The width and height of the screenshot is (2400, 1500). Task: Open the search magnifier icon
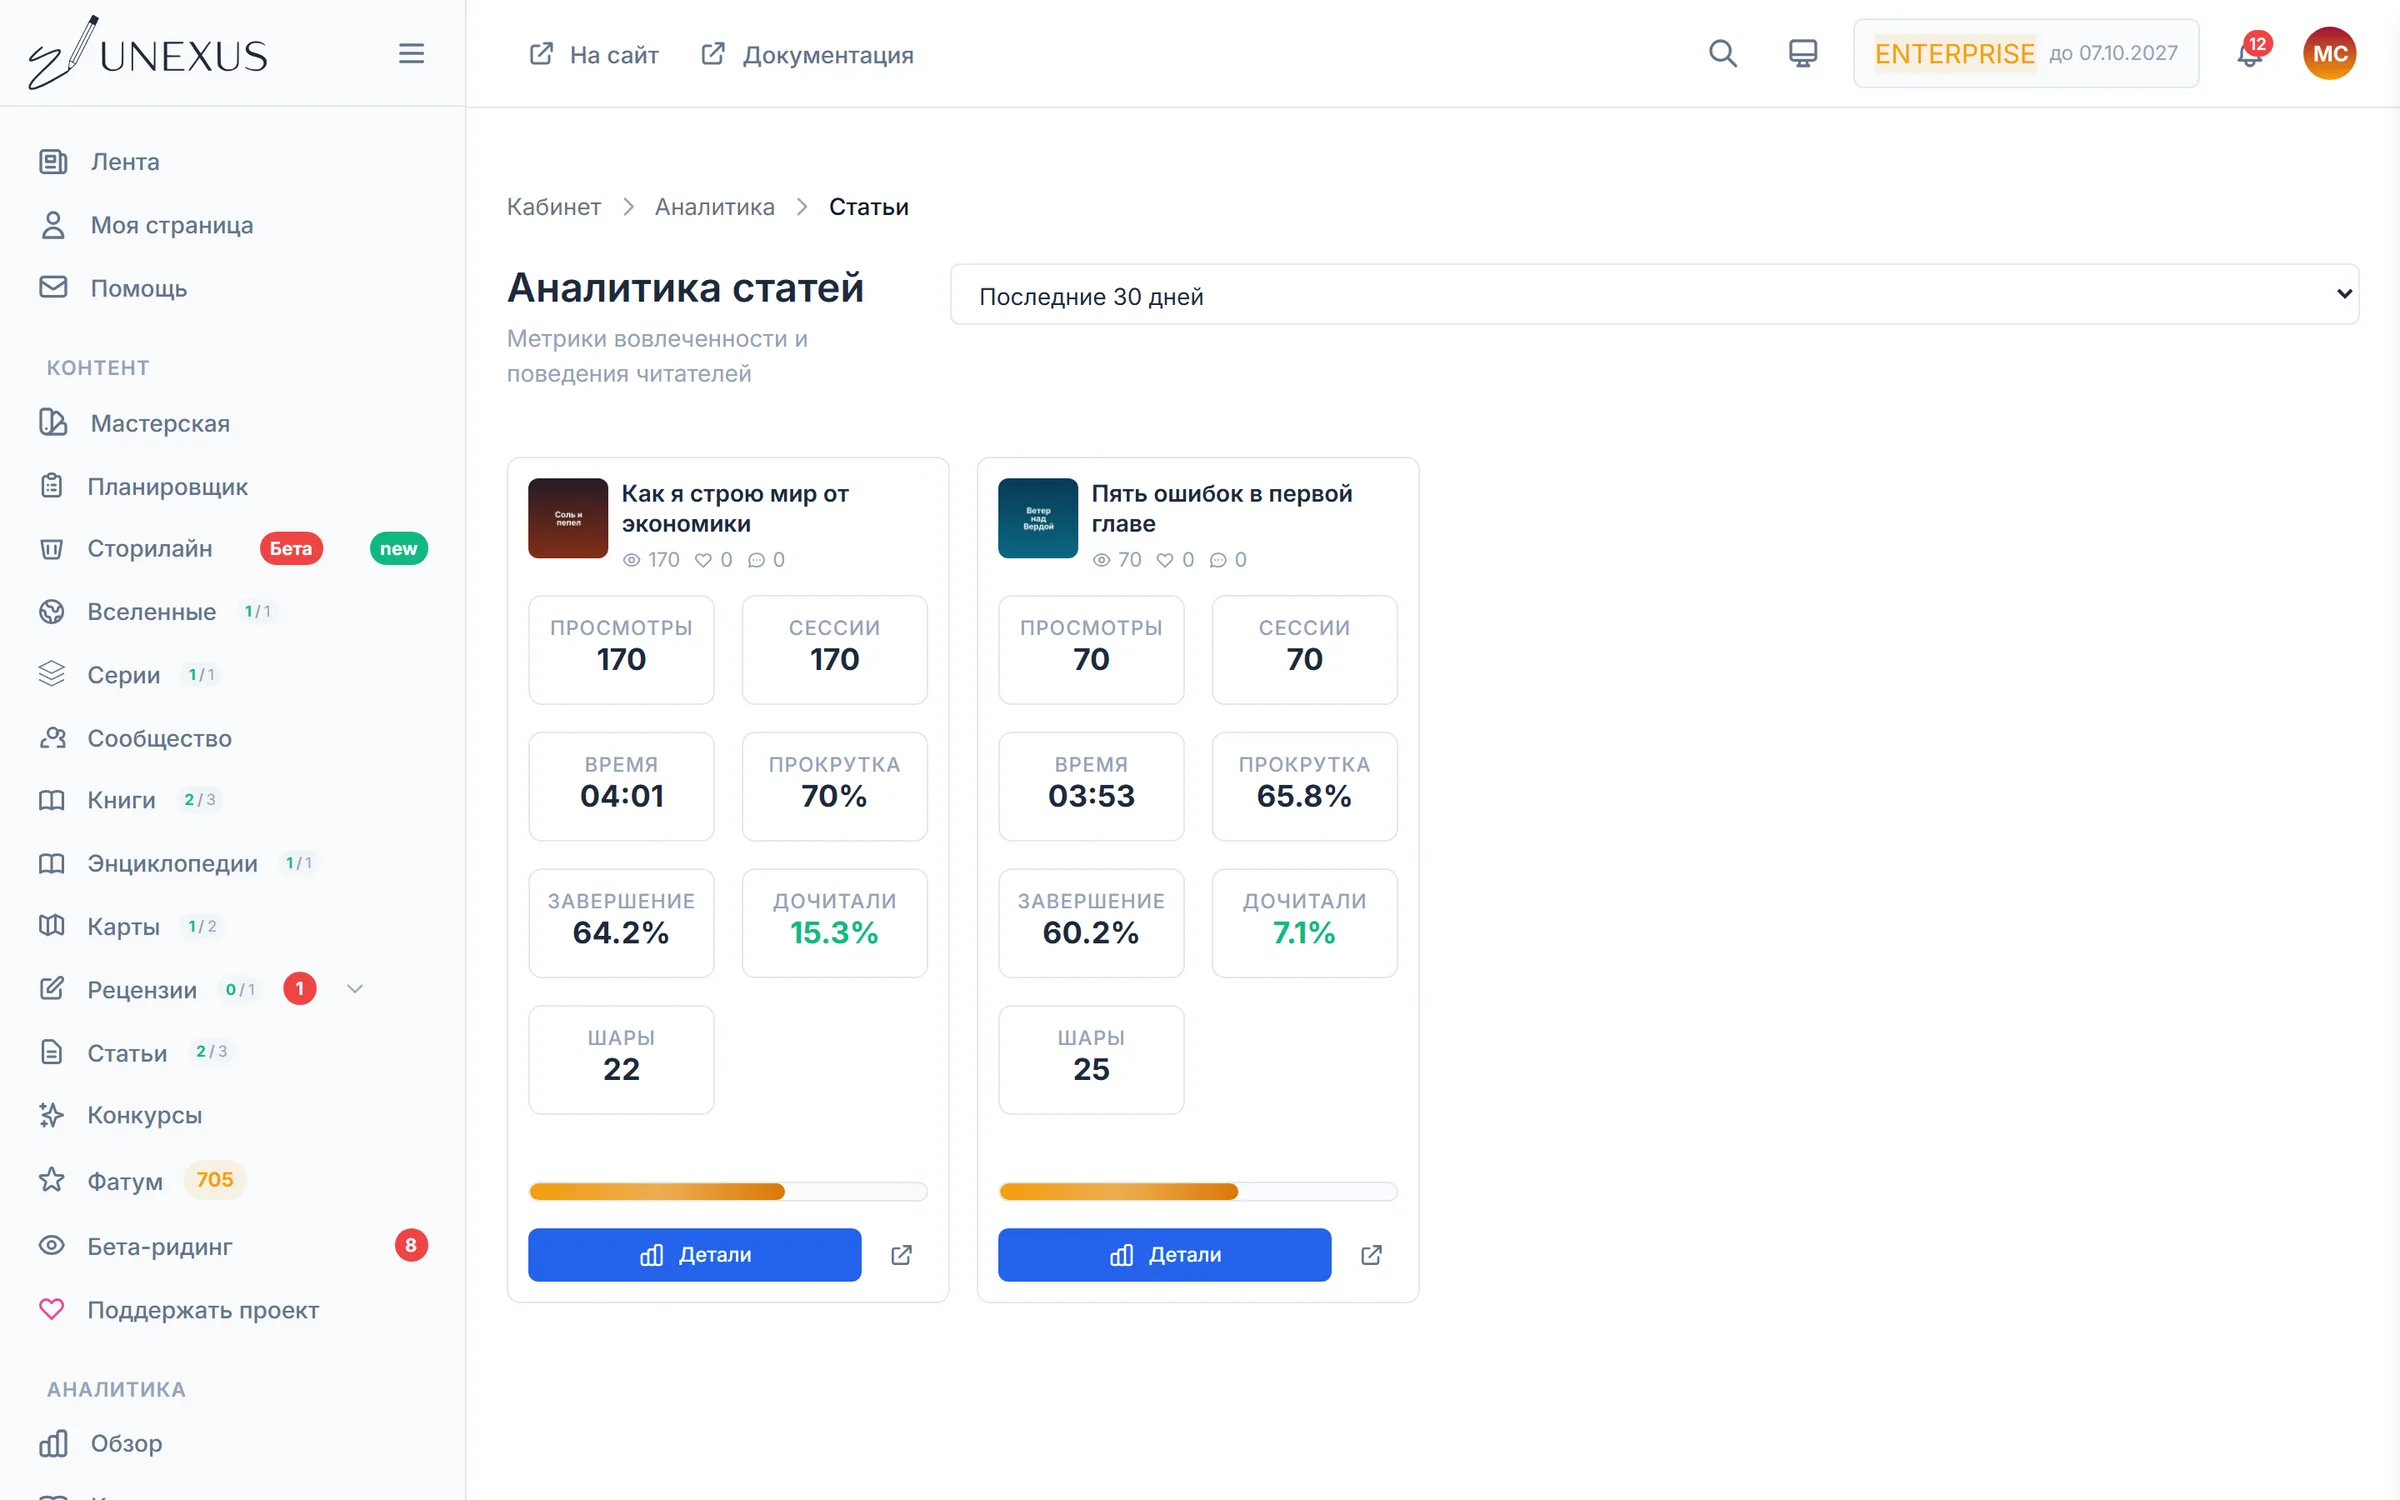[1722, 54]
